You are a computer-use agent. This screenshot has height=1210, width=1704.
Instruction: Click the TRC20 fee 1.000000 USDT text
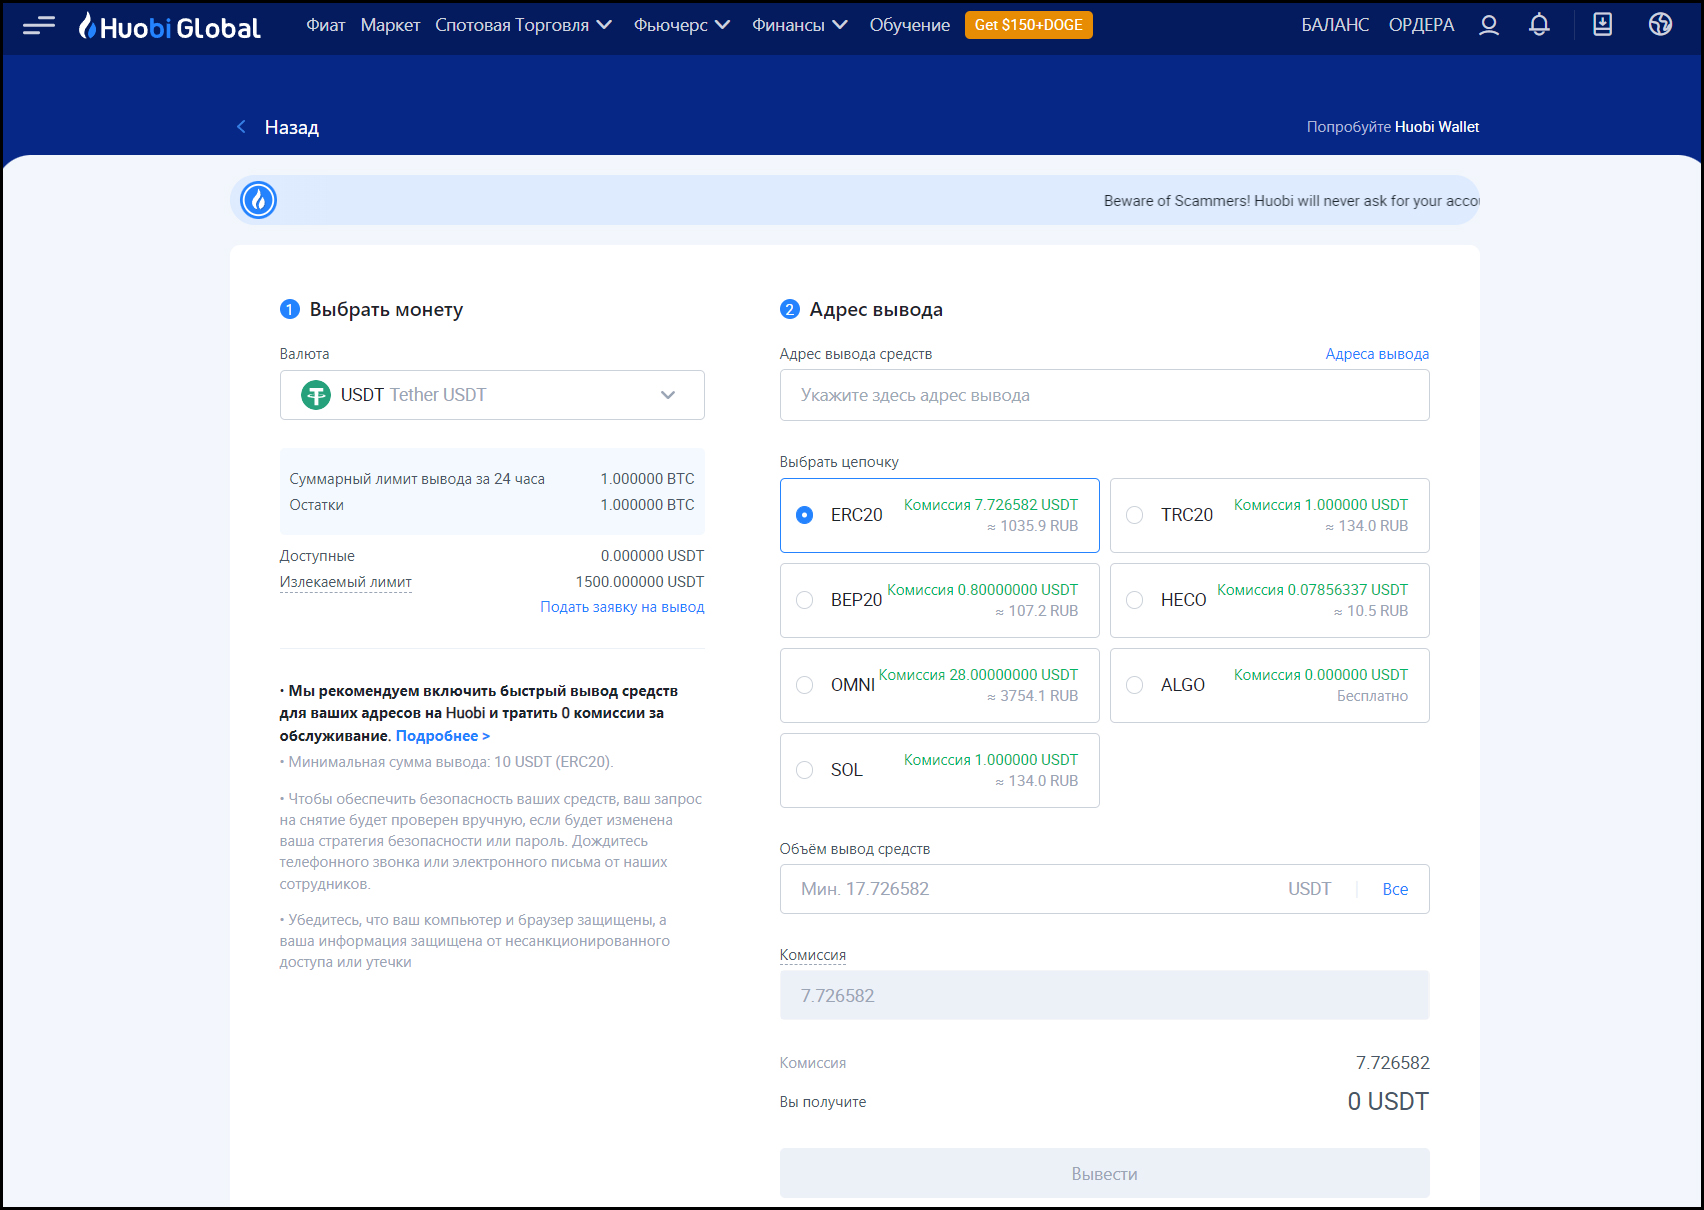click(x=1321, y=505)
